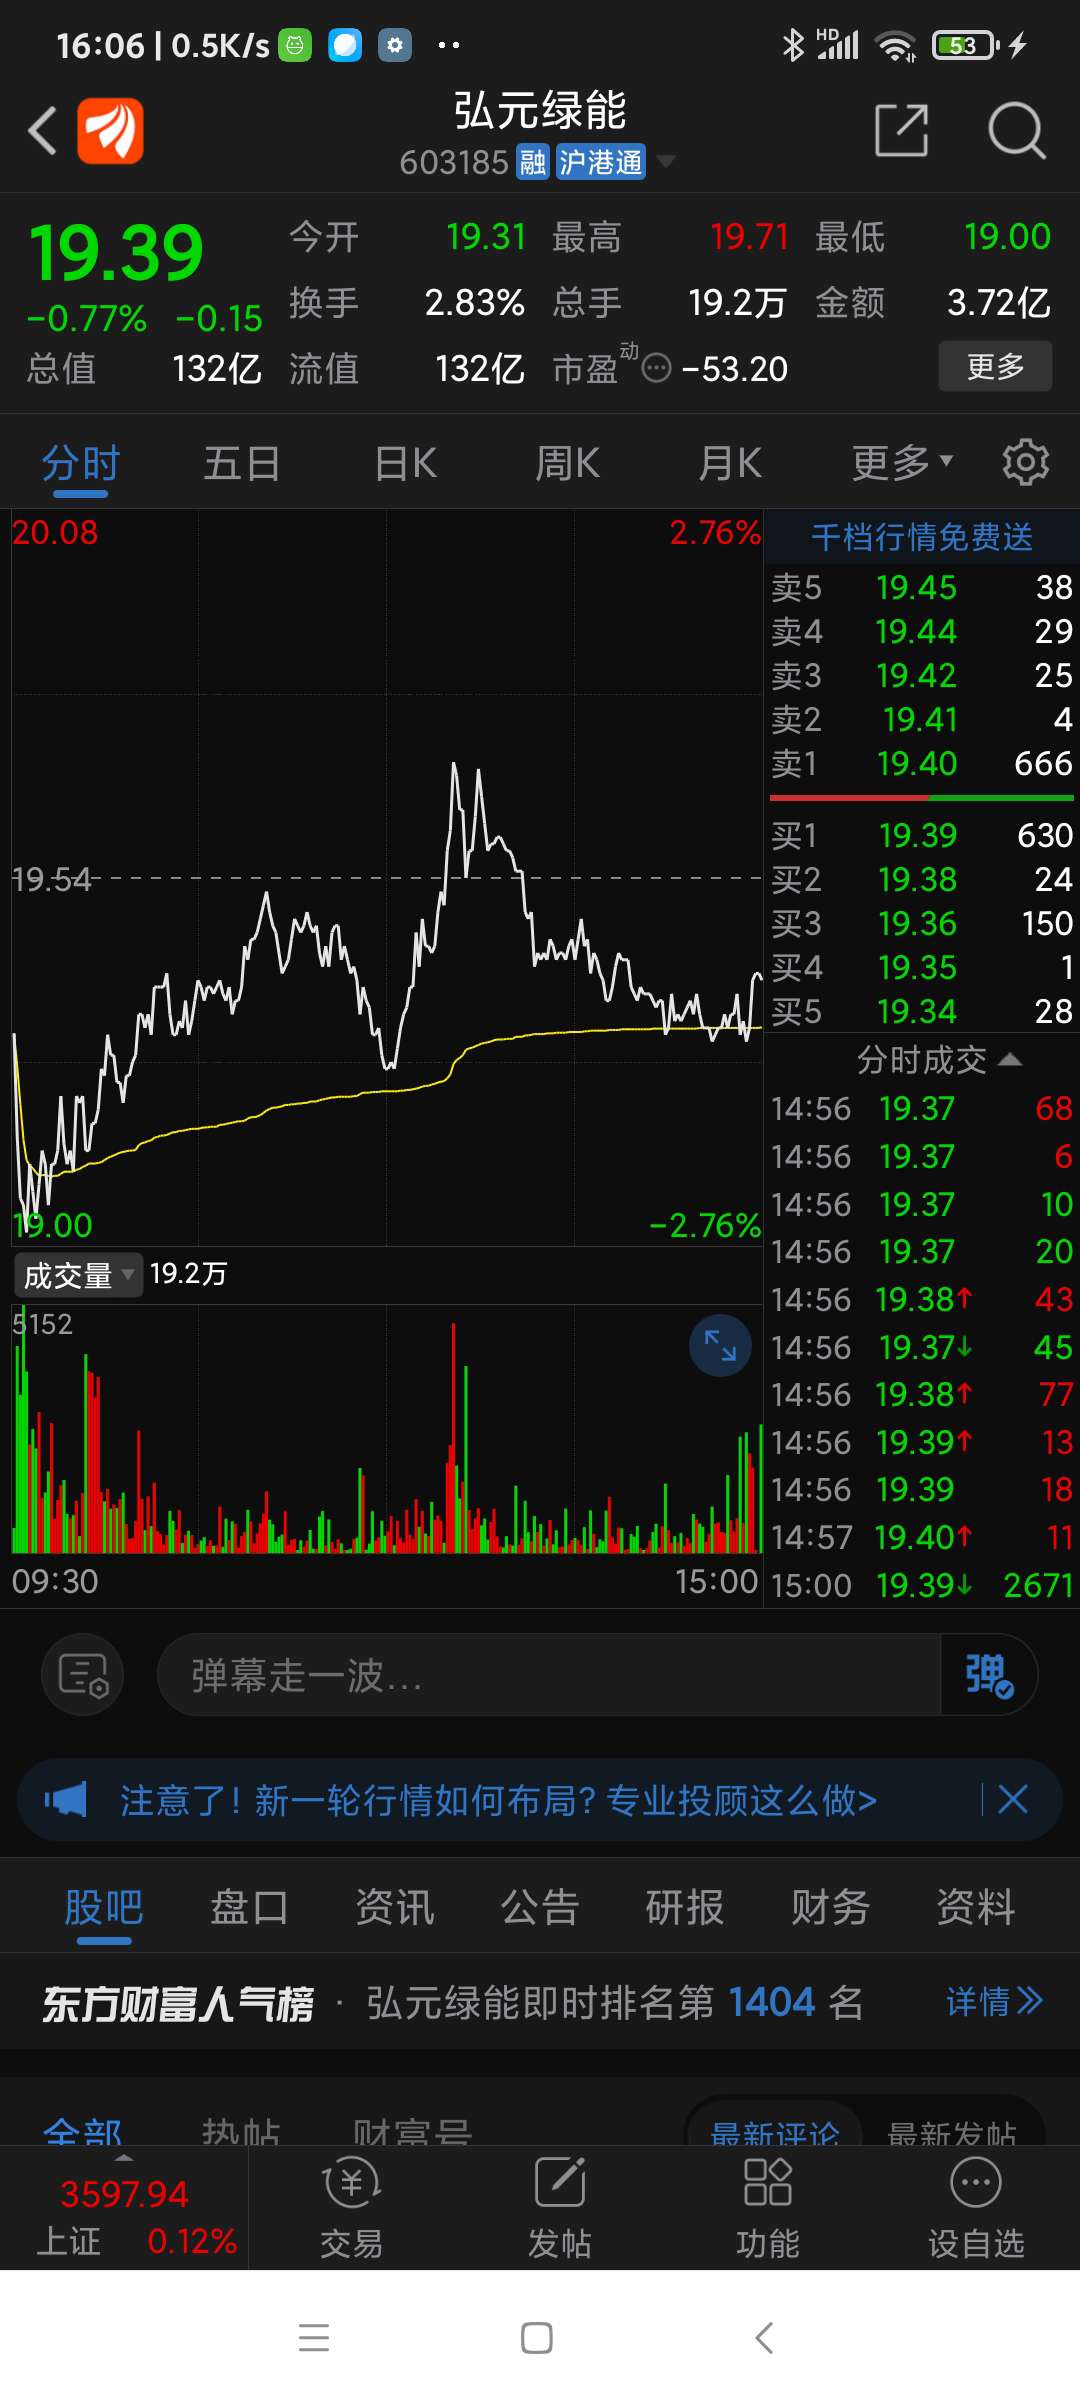Switch to the 月K chart tab

730,464
